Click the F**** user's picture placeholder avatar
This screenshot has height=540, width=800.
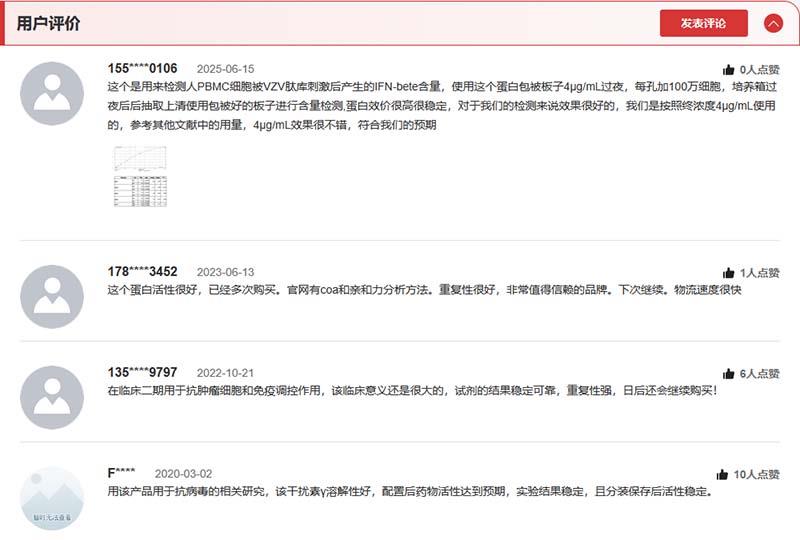[53, 498]
